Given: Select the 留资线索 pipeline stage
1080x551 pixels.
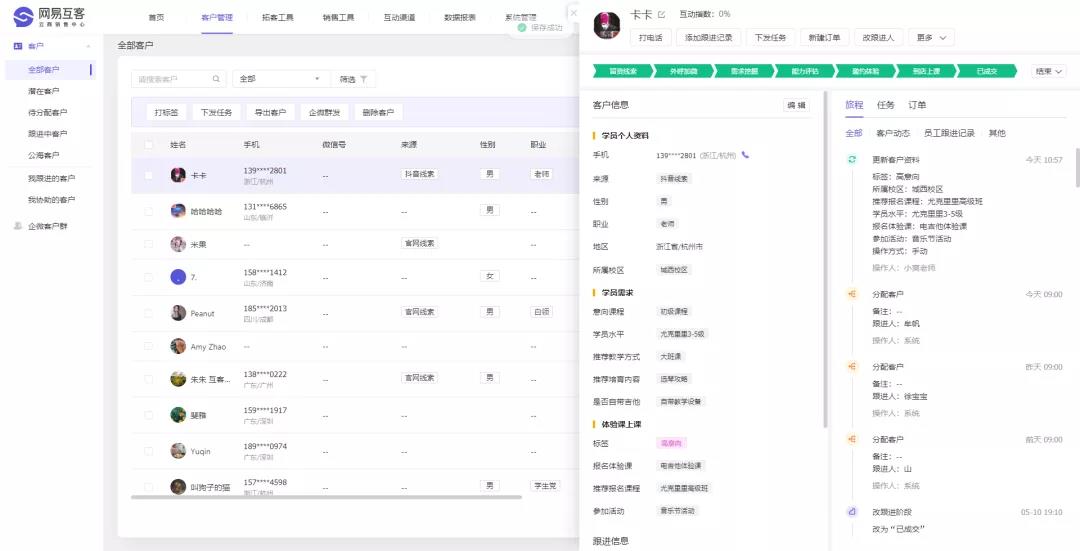Looking at the screenshot, I should point(623,71).
